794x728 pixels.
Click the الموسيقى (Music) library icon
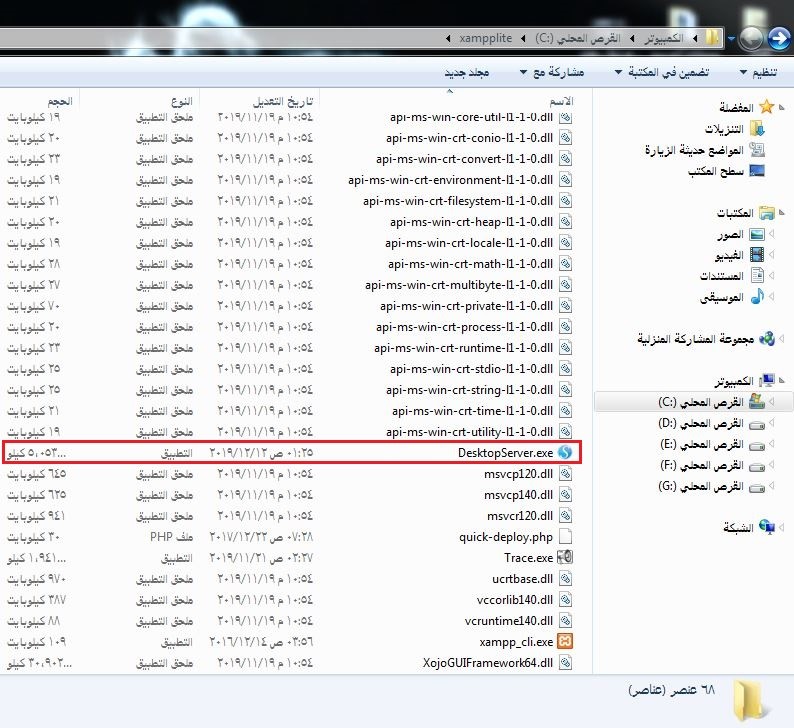coord(757,297)
